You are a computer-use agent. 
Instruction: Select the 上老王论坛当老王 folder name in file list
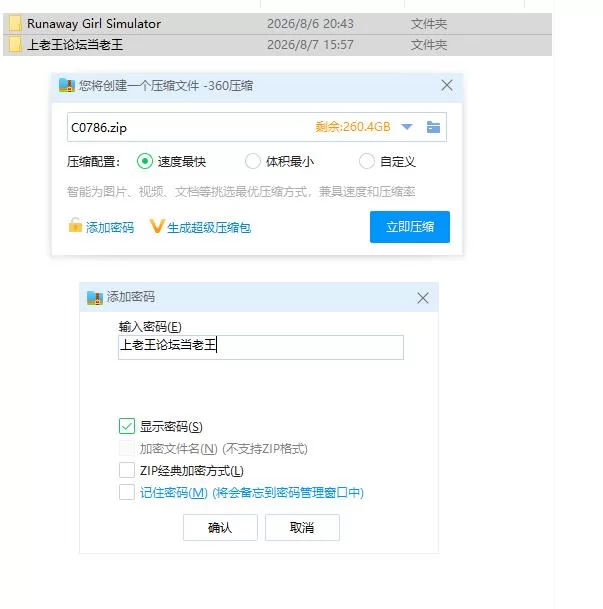point(75,45)
